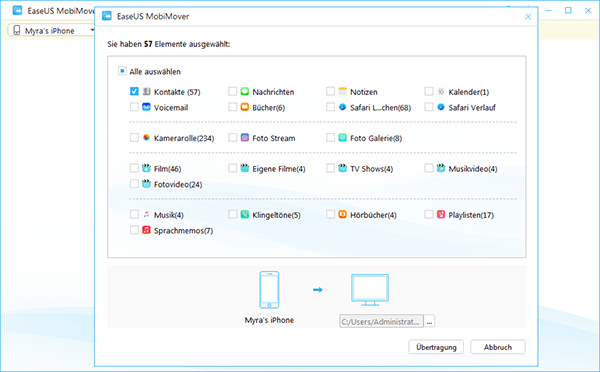Viewport: 600px width, 372px height.
Task: Open the folder browse button (...)
Action: pos(429,321)
